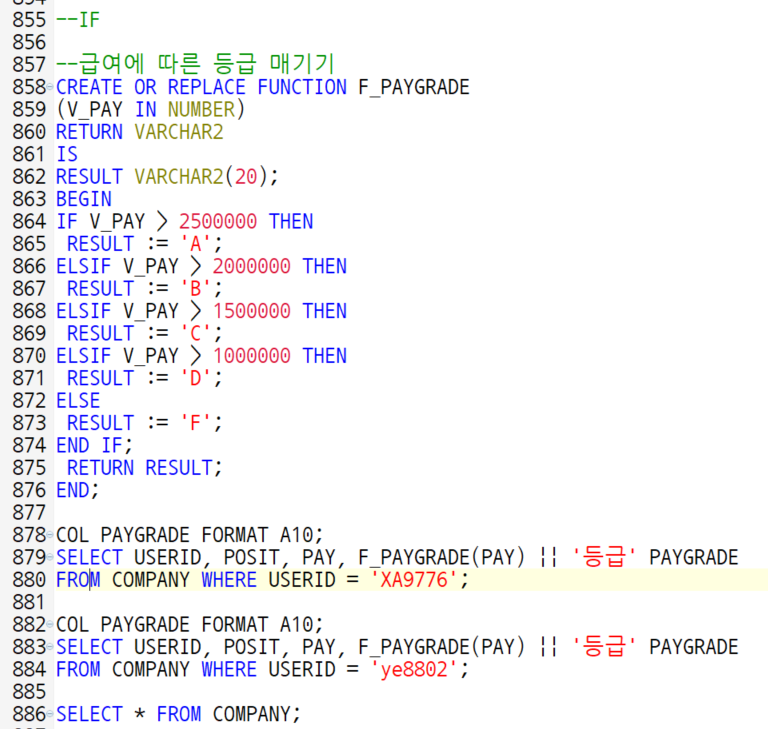The width and height of the screenshot is (768, 729).
Task: Click 'SELECT * FROM COMPANY;' on line 886
Action: tap(178, 715)
